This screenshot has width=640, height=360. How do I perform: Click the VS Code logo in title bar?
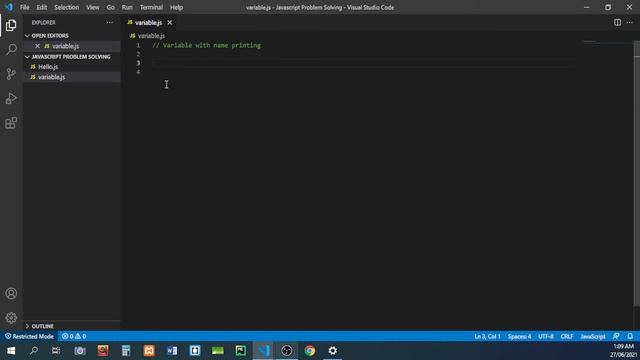(9, 7)
